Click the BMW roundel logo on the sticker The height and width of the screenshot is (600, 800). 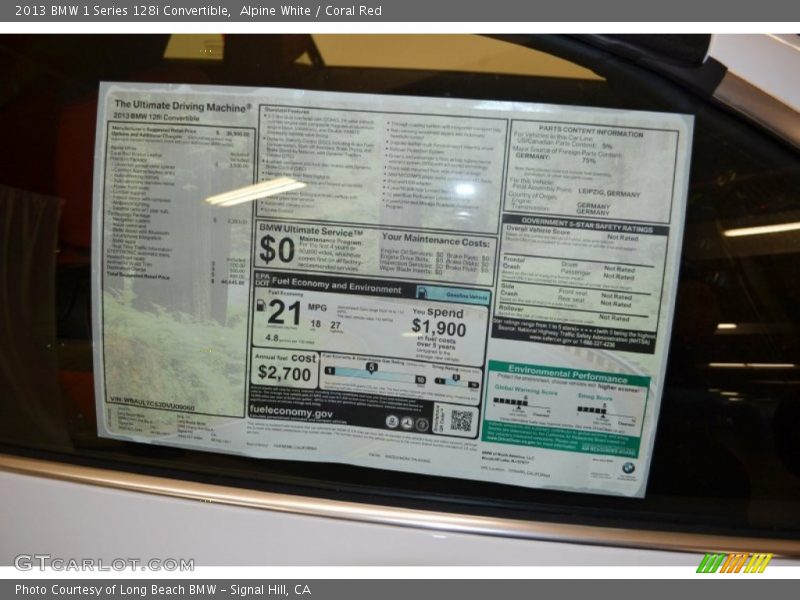pyautogui.click(x=628, y=468)
